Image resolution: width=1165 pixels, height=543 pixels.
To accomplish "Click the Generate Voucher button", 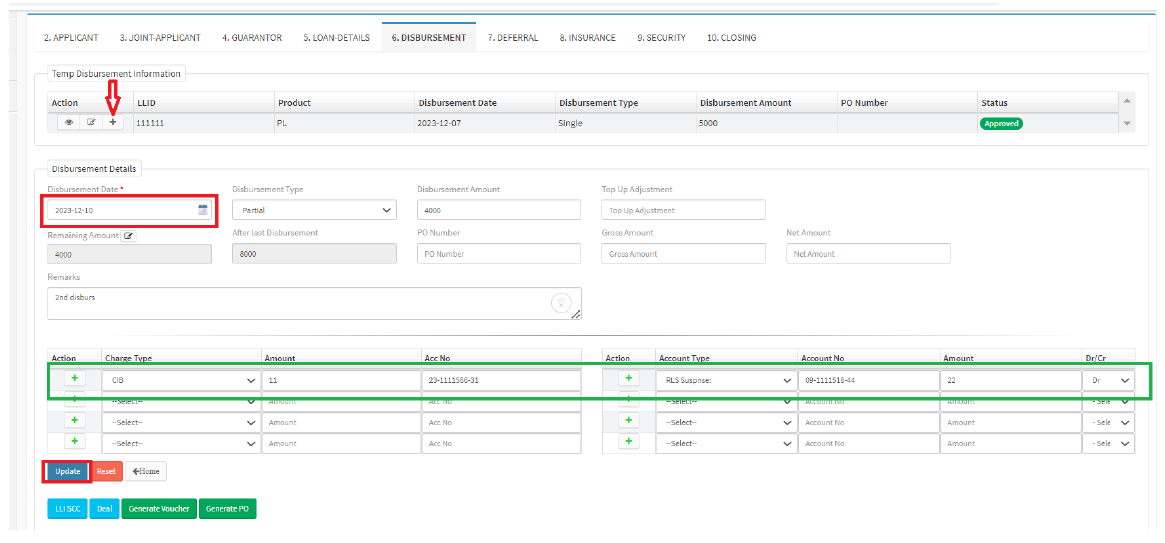I will coord(159,509).
